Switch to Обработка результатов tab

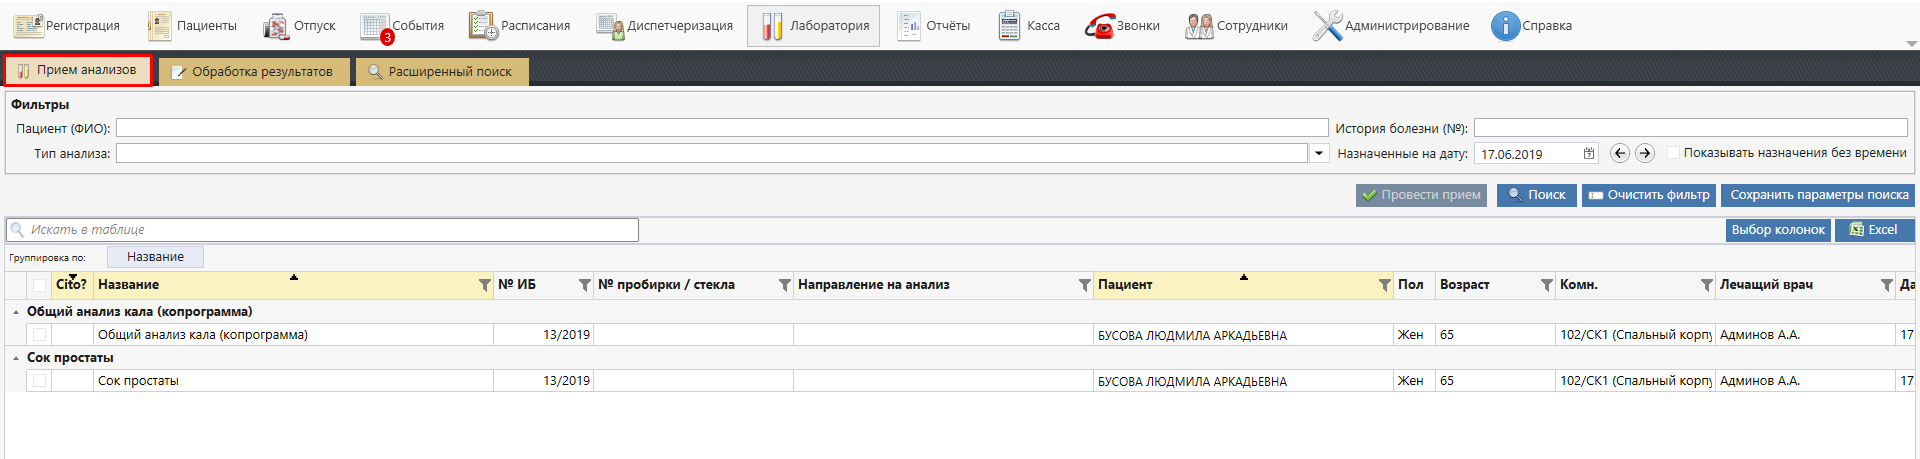(253, 72)
